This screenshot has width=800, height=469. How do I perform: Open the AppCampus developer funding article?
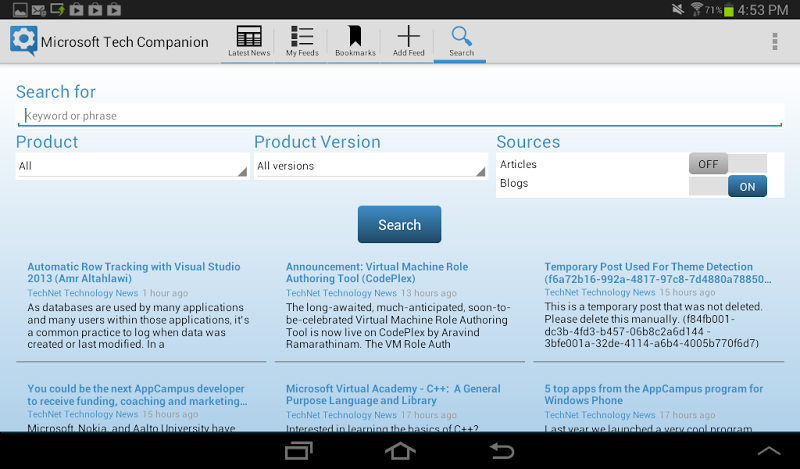coord(137,395)
